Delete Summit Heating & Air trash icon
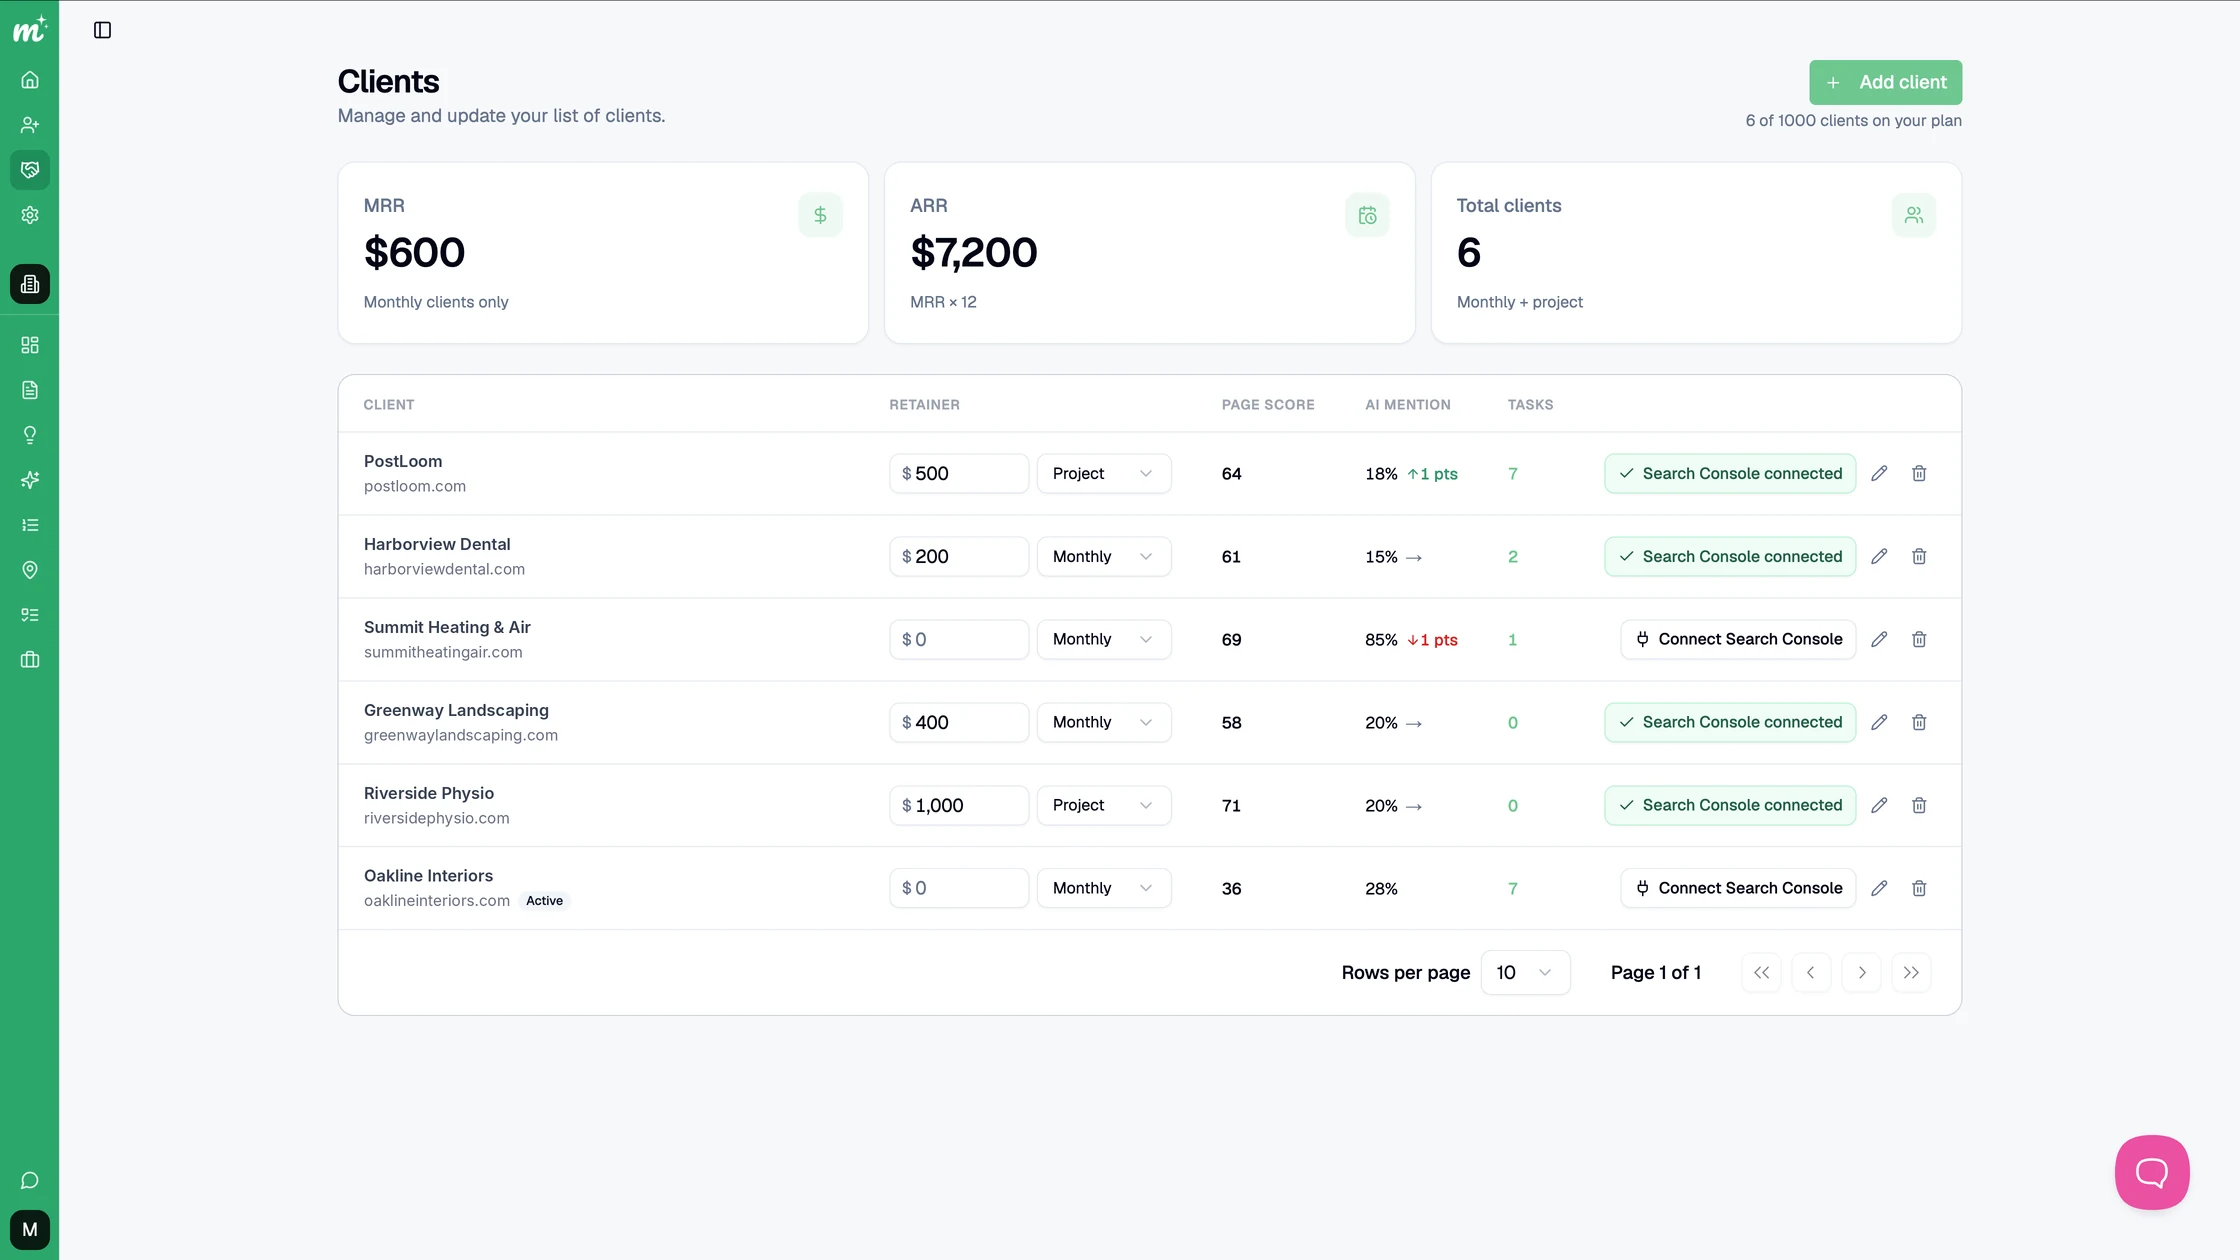Screen dimensions: 2240x1260 point(1919,640)
